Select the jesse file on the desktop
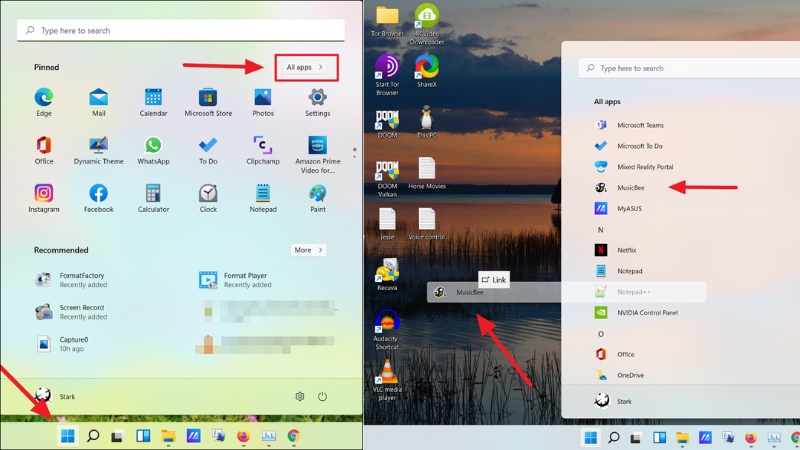 387,223
